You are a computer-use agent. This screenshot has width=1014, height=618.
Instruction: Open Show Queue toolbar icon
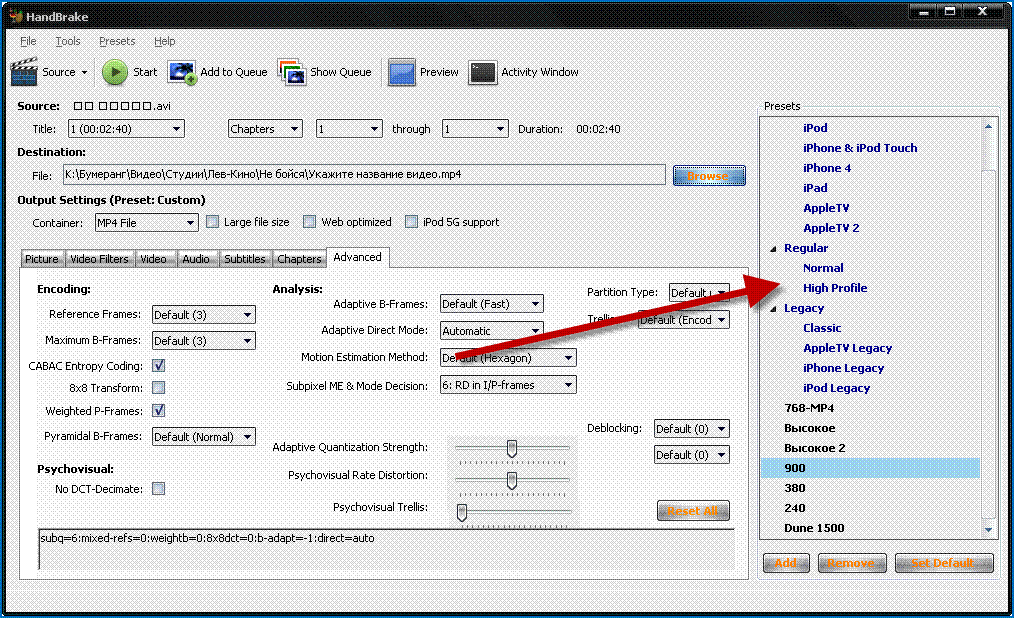292,72
